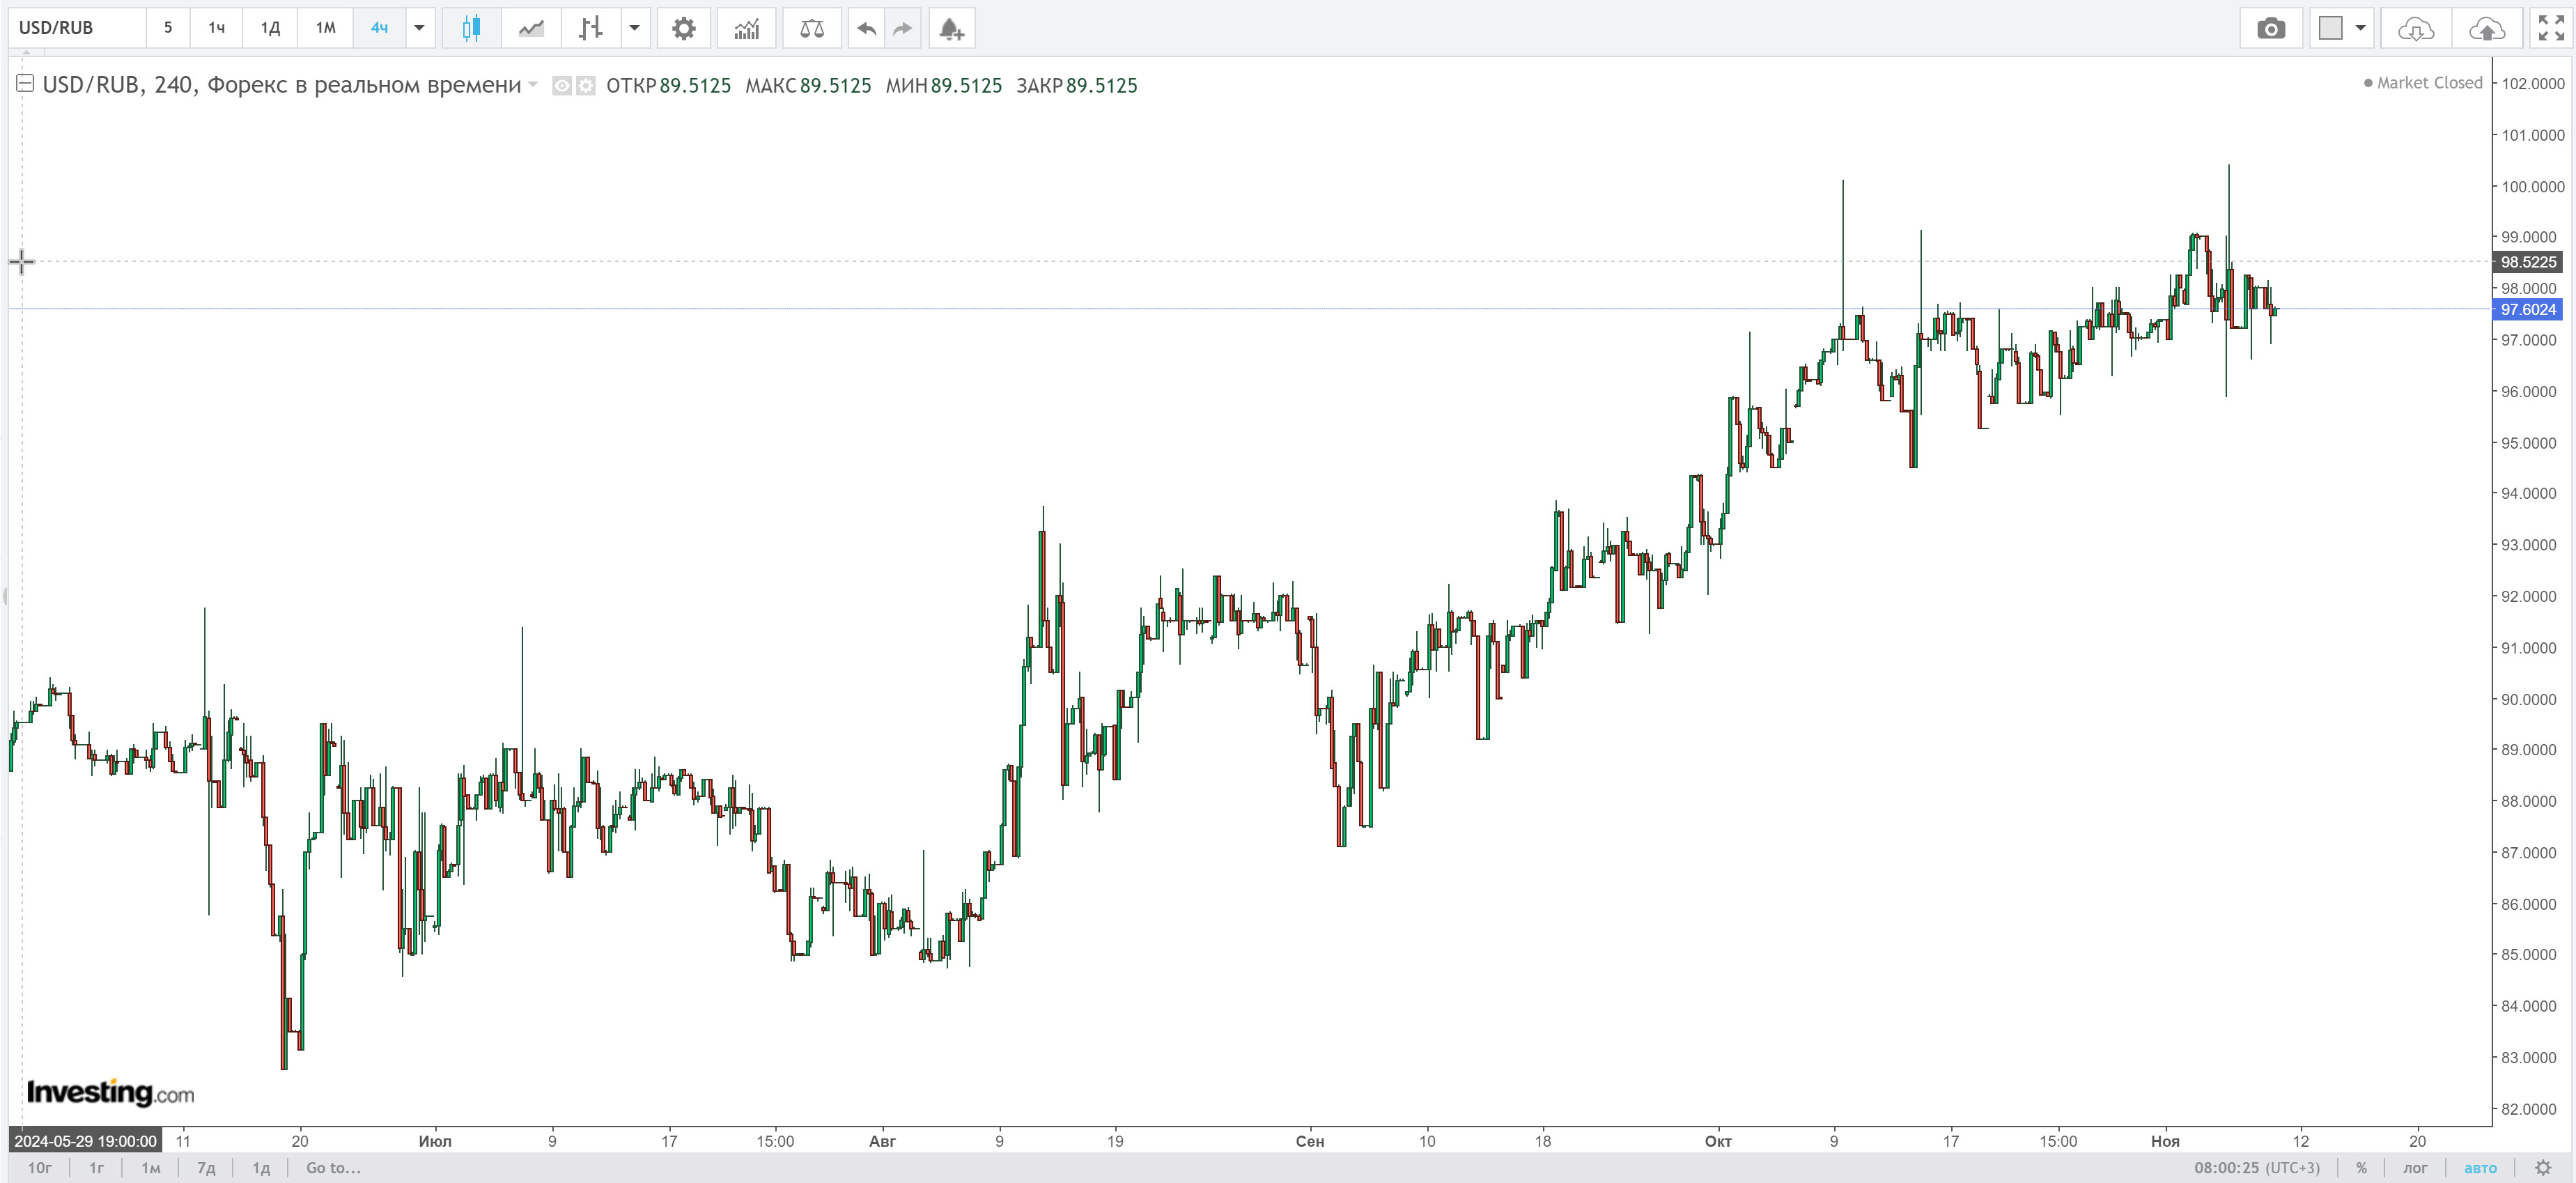Open the indicators icon
The height and width of the screenshot is (1183, 2576).
[x=746, y=28]
